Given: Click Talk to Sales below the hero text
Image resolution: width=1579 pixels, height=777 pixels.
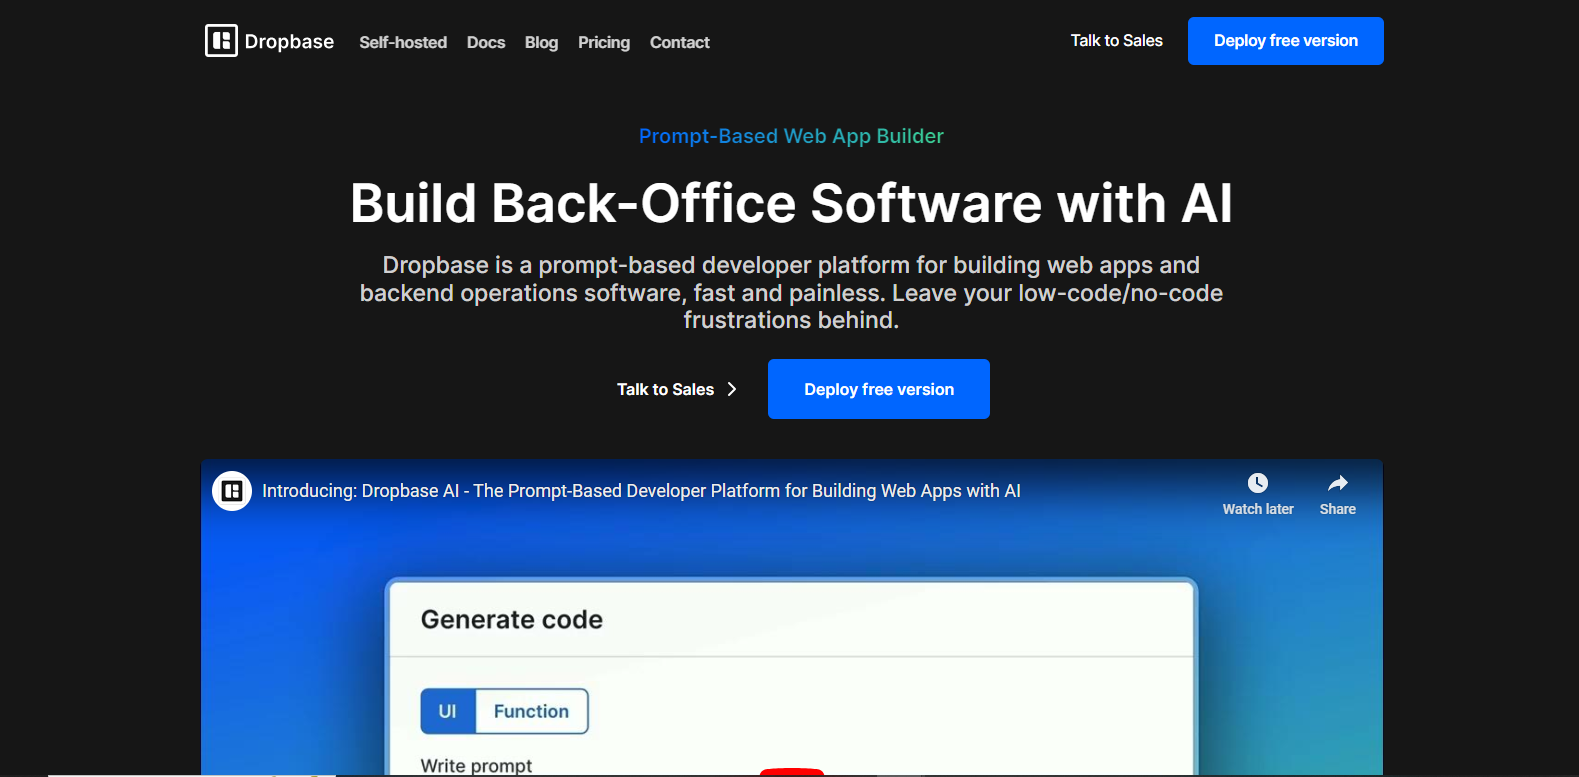Looking at the screenshot, I should pyautogui.click(x=665, y=389).
